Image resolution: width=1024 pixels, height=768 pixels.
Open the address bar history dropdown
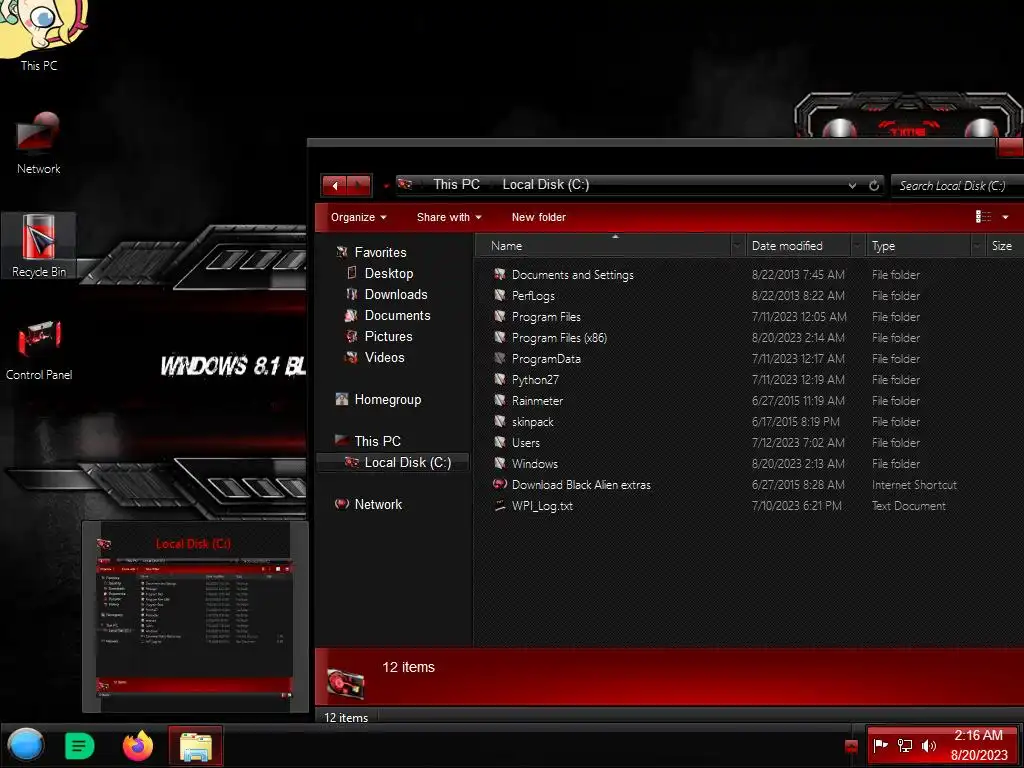point(852,185)
